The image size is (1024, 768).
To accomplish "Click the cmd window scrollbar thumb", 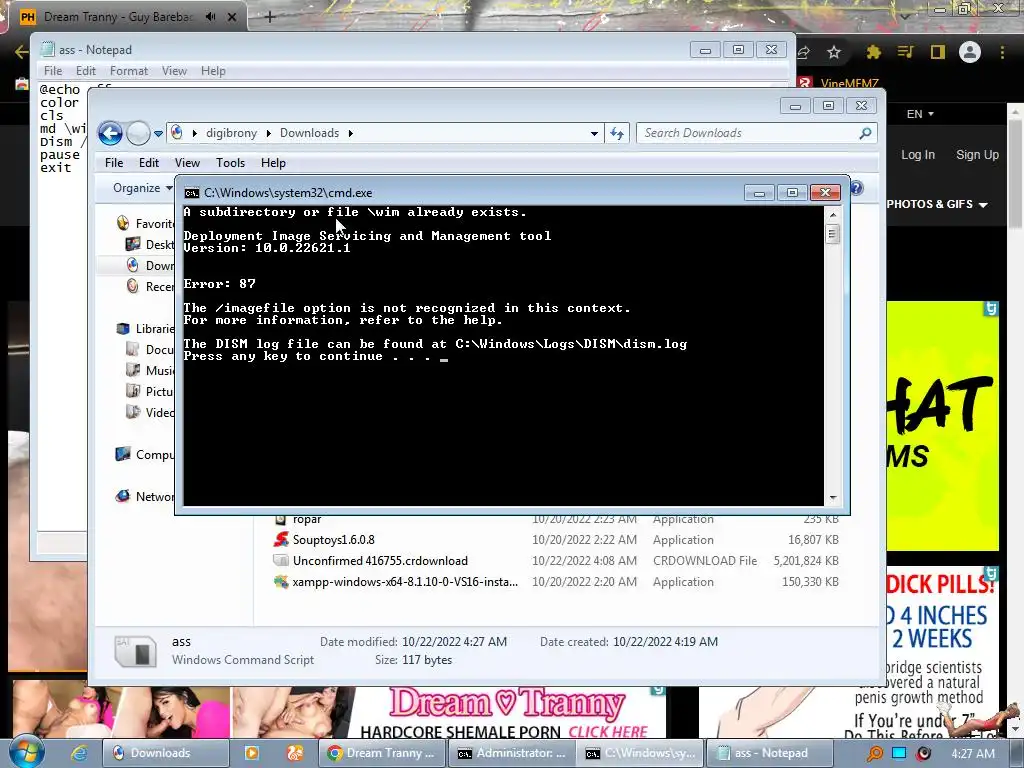I will pyautogui.click(x=833, y=234).
